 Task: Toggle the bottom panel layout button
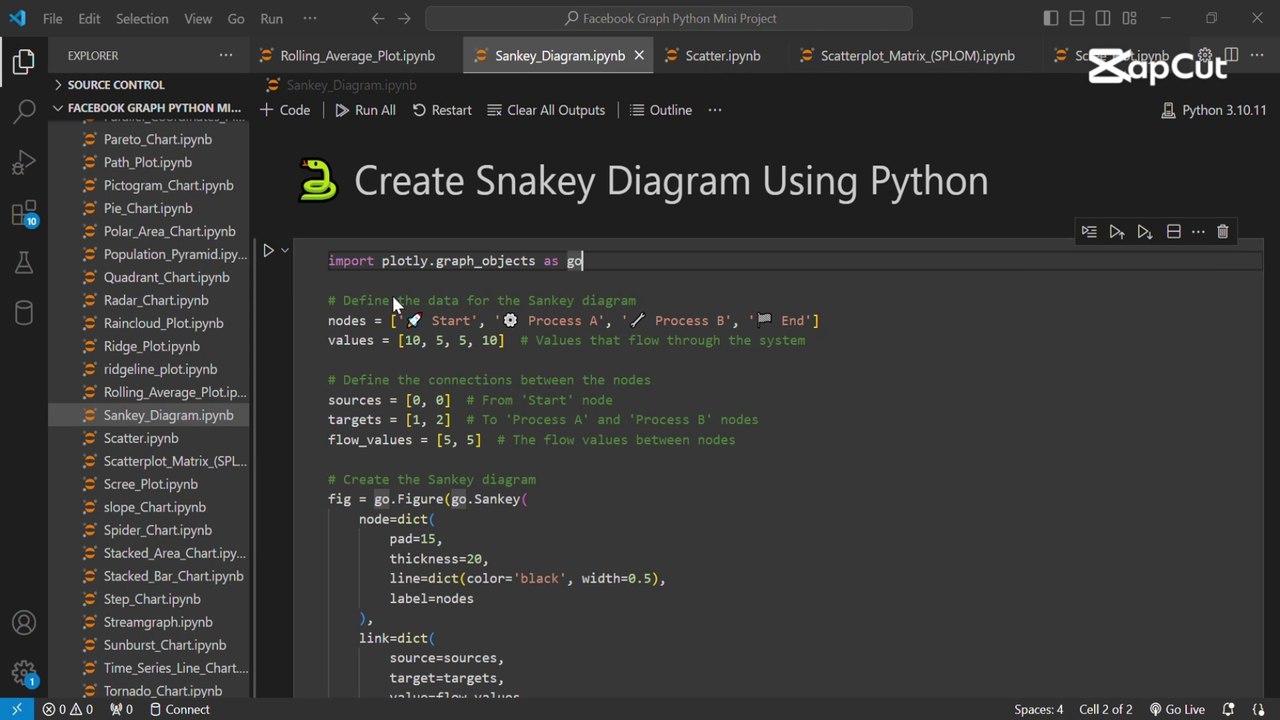1077,18
